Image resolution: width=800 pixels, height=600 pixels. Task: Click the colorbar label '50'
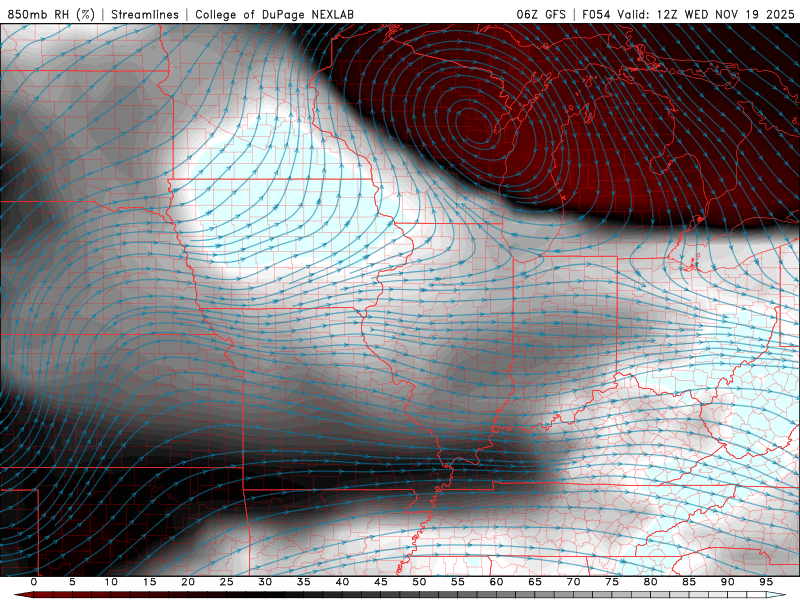419,582
